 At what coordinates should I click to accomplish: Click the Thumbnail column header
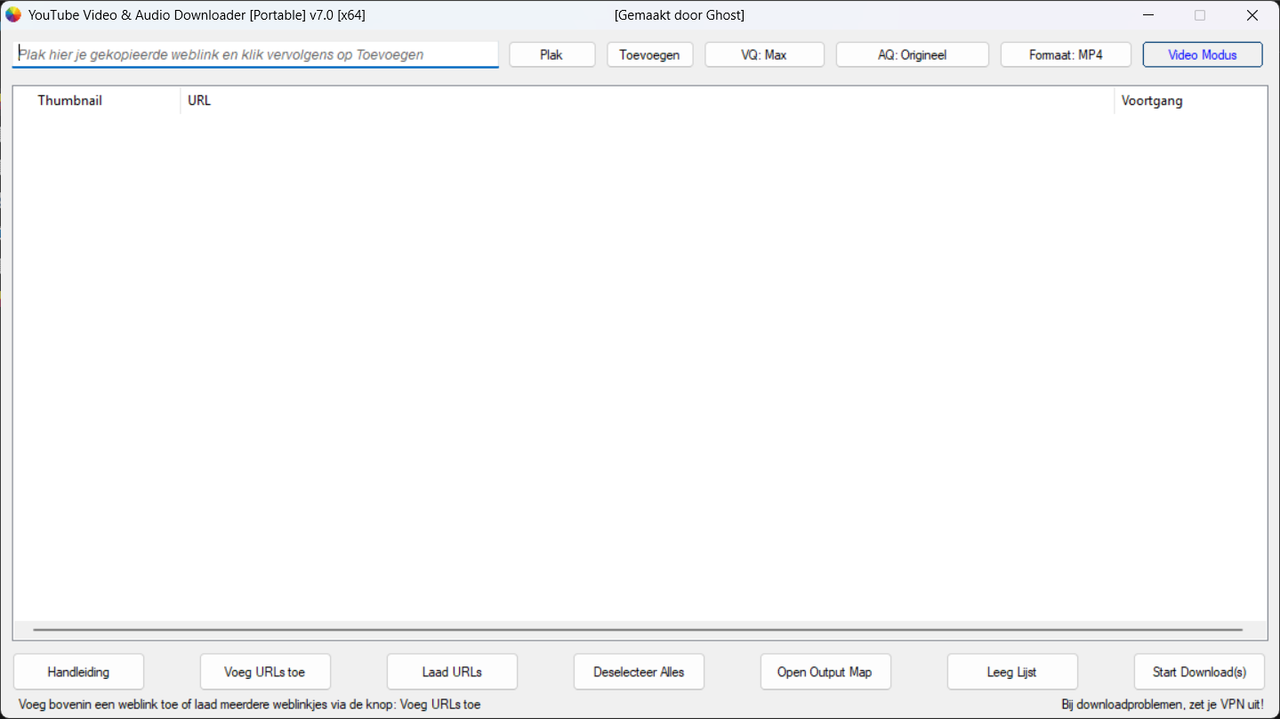97,101
